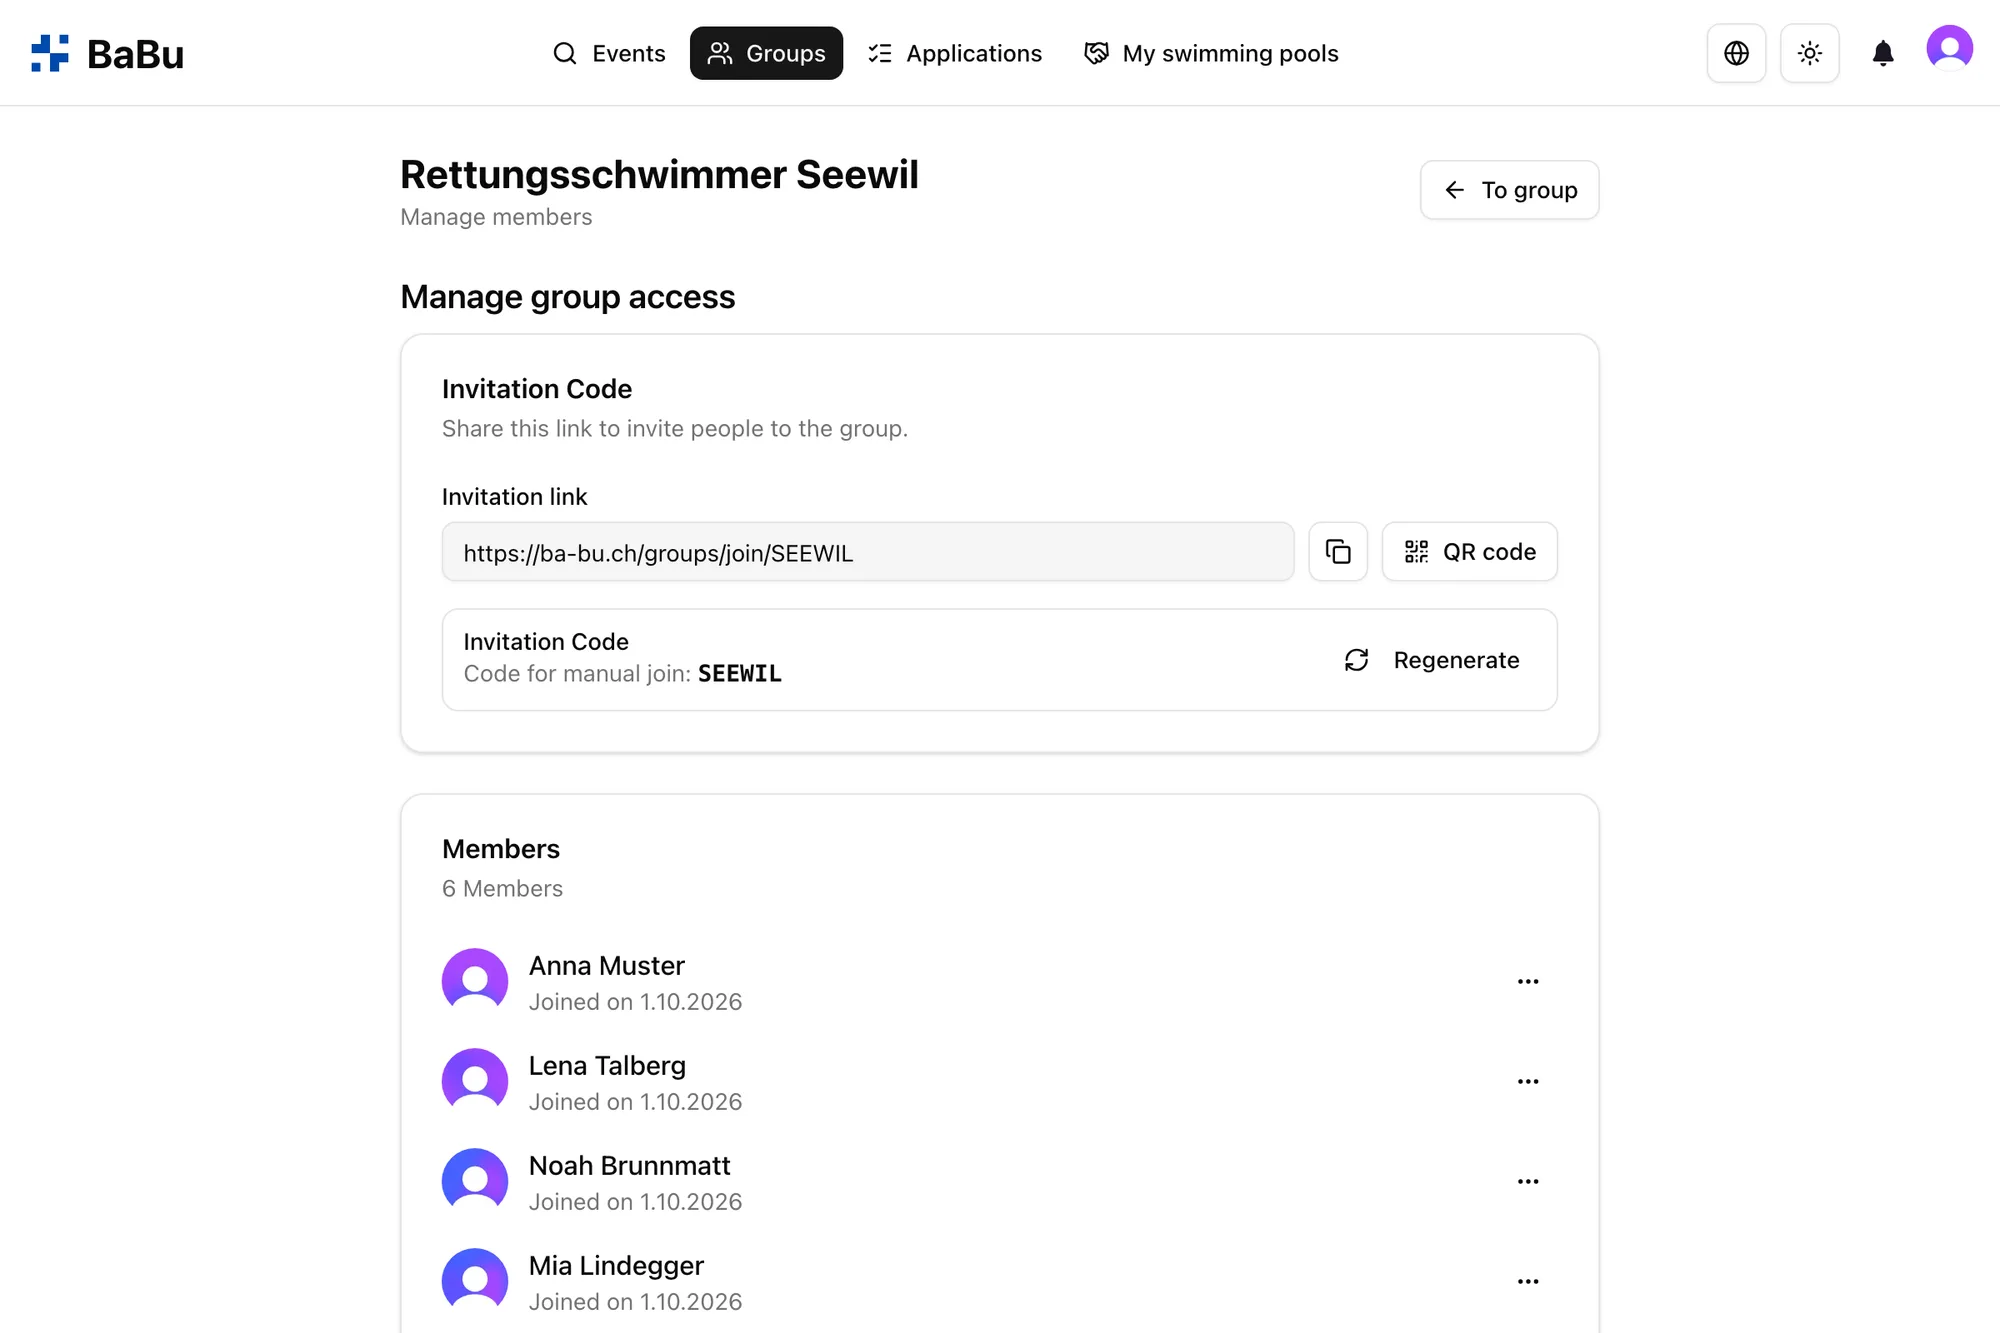
Task: Open options menu for Mia Lindegger
Action: (1527, 1282)
